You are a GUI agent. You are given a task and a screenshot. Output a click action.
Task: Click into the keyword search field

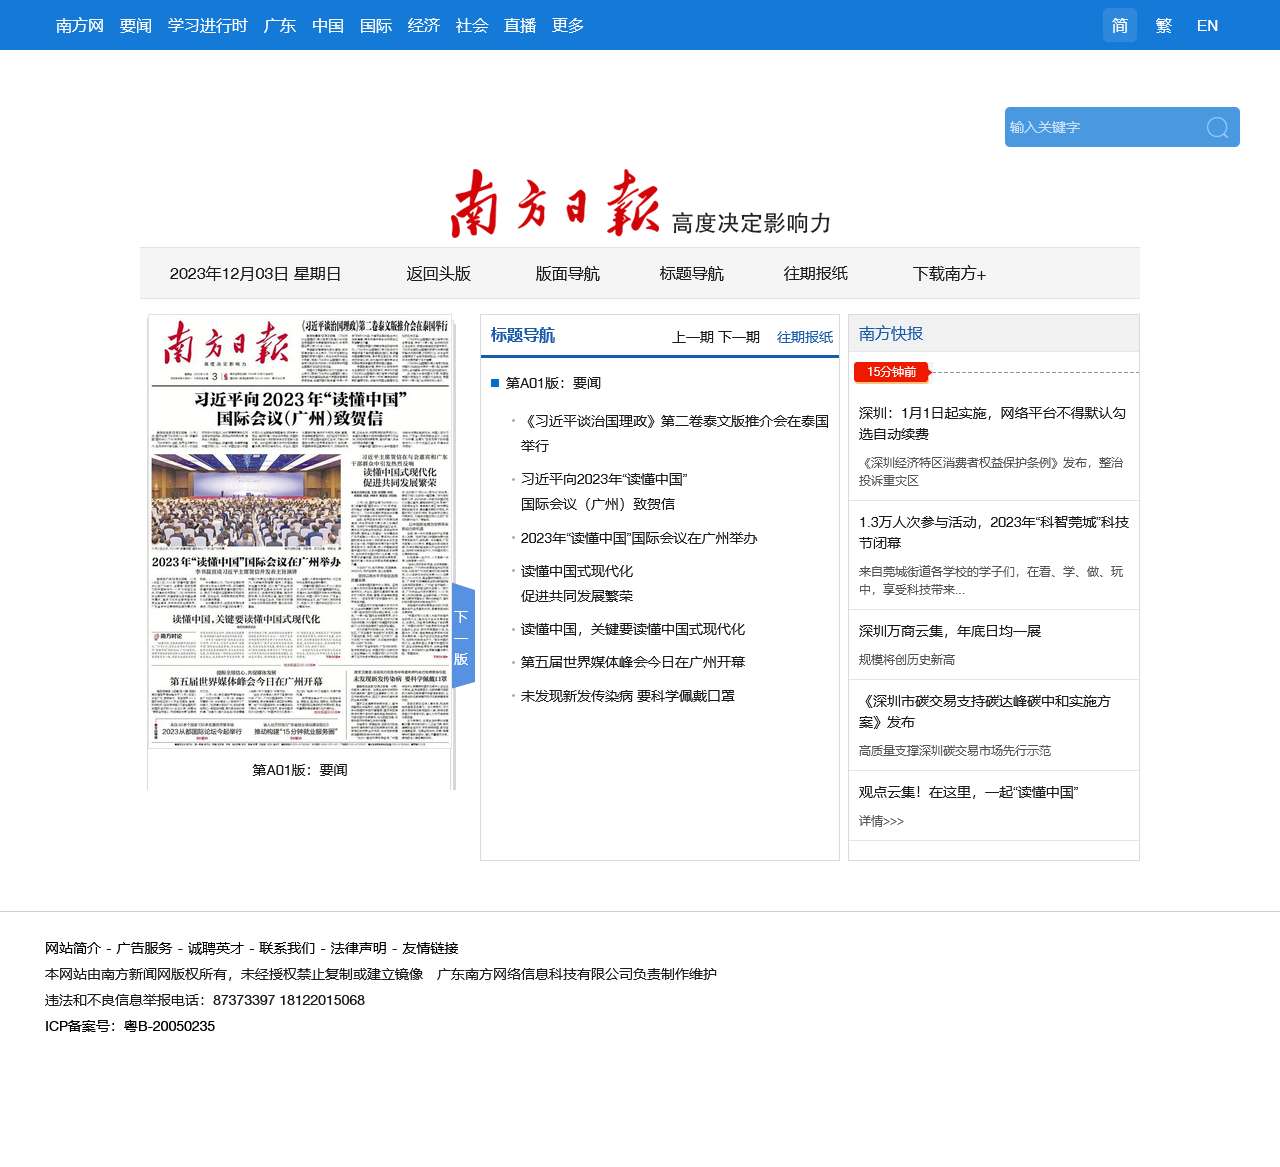1100,127
